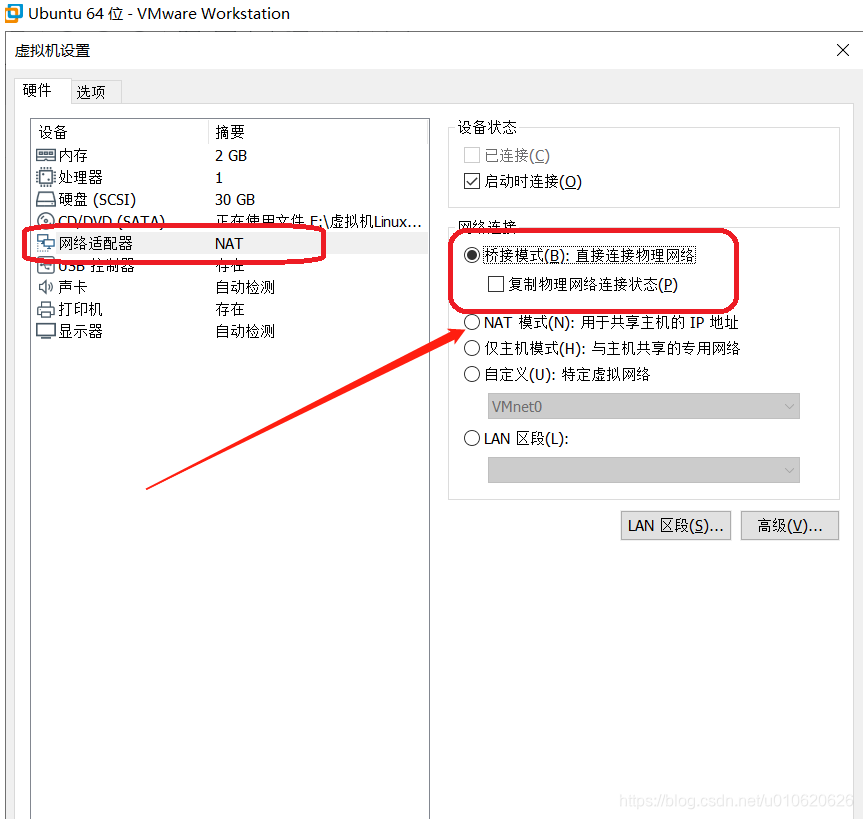Click the 自动检测 summary for 显示器
The height and width of the screenshot is (819, 863).
[x=245, y=331]
